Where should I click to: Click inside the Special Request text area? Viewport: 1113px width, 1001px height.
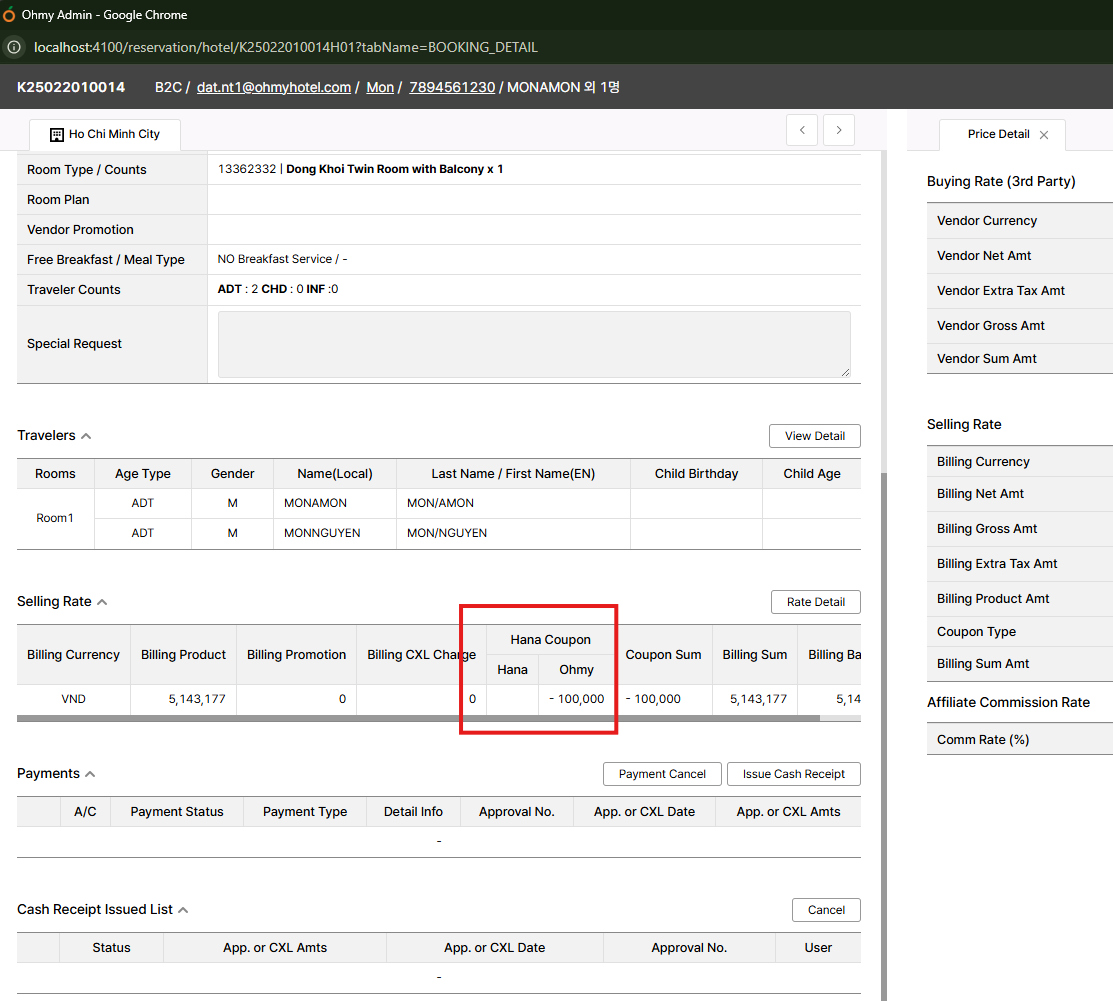pyautogui.click(x=534, y=344)
